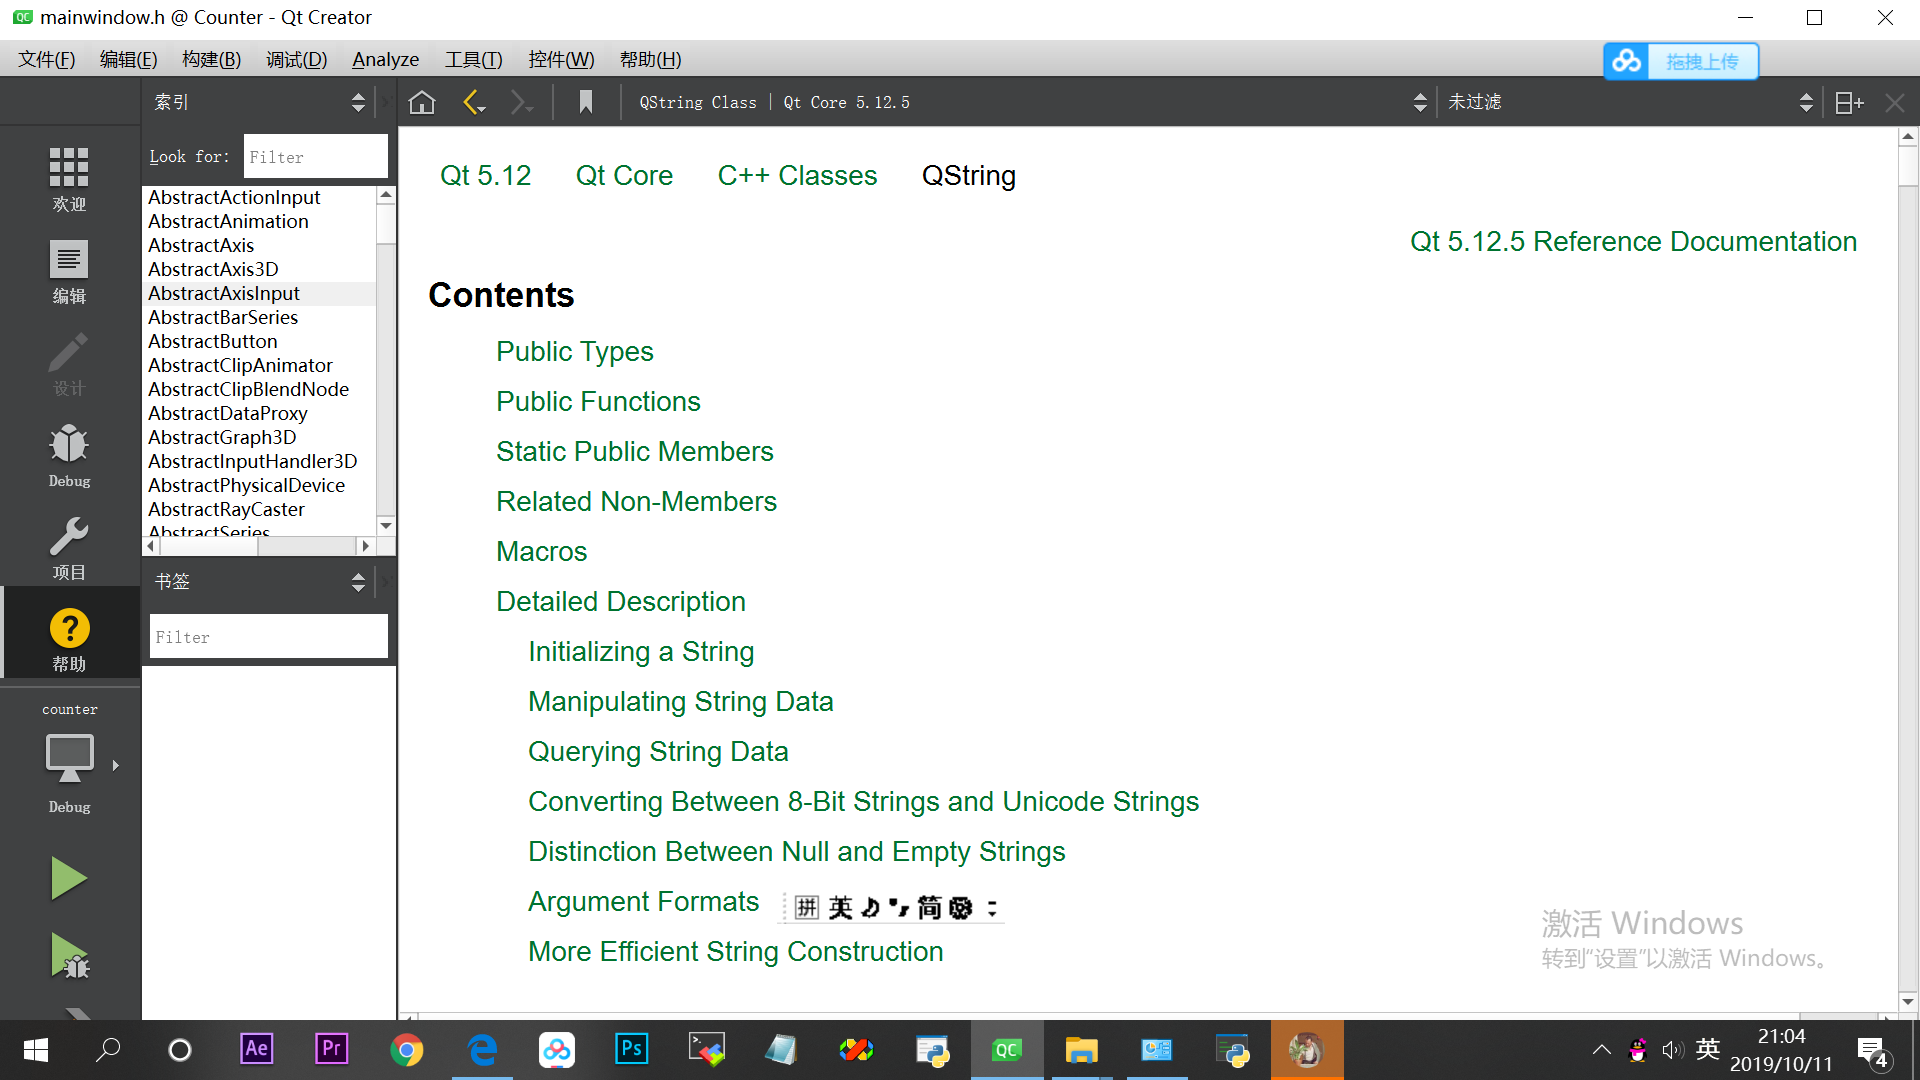
Task: Click the Home icon in help toolbar
Action: pyautogui.click(x=422, y=102)
